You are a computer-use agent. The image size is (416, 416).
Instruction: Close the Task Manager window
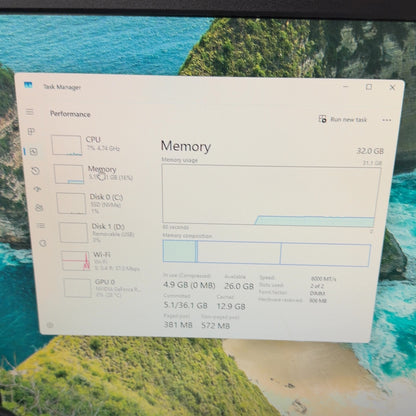pos(392,87)
